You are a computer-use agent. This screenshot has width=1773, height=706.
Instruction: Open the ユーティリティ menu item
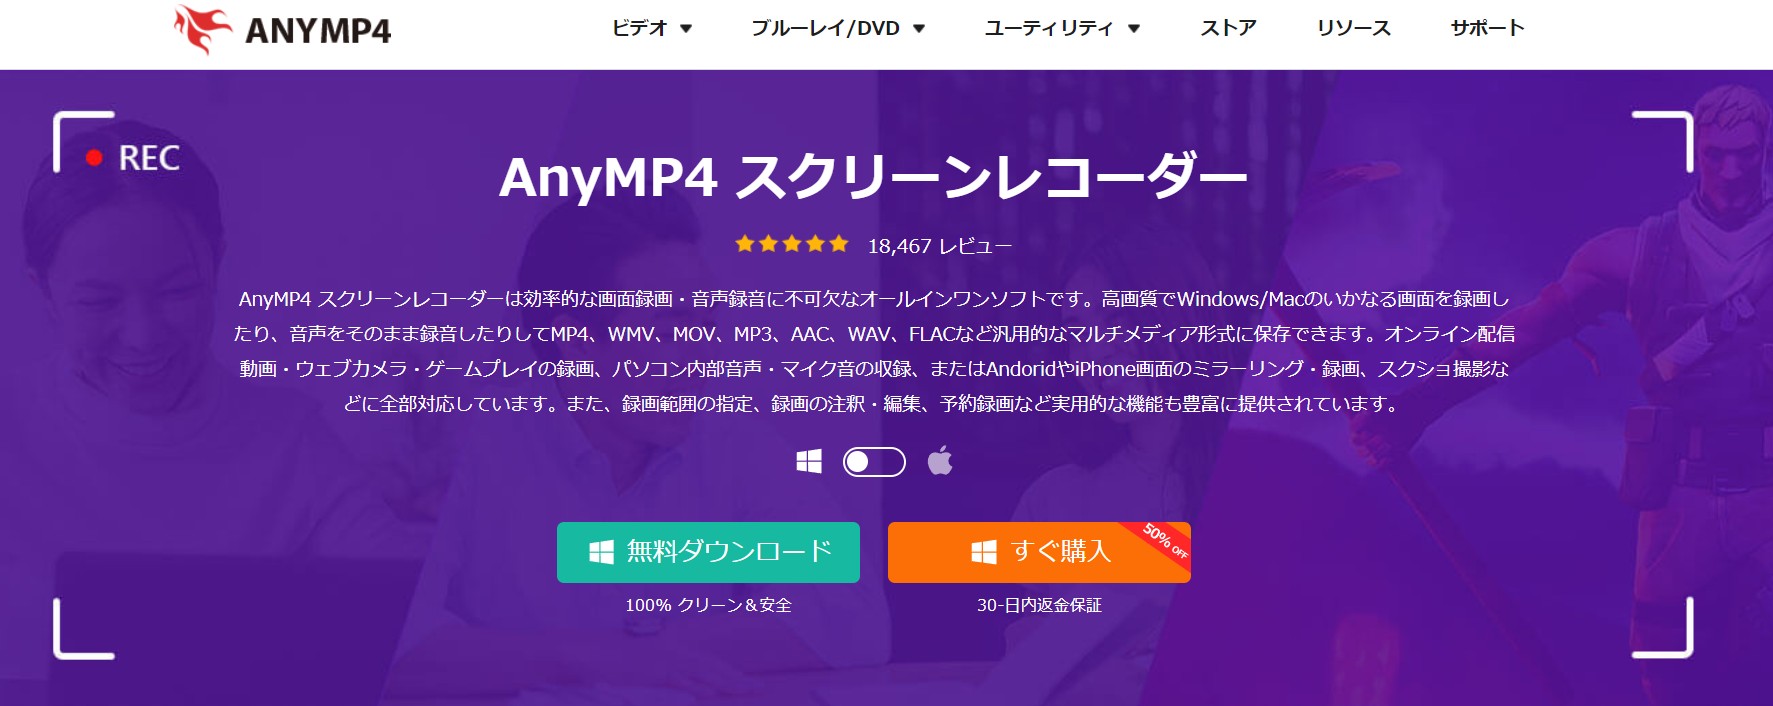point(1048,28)
